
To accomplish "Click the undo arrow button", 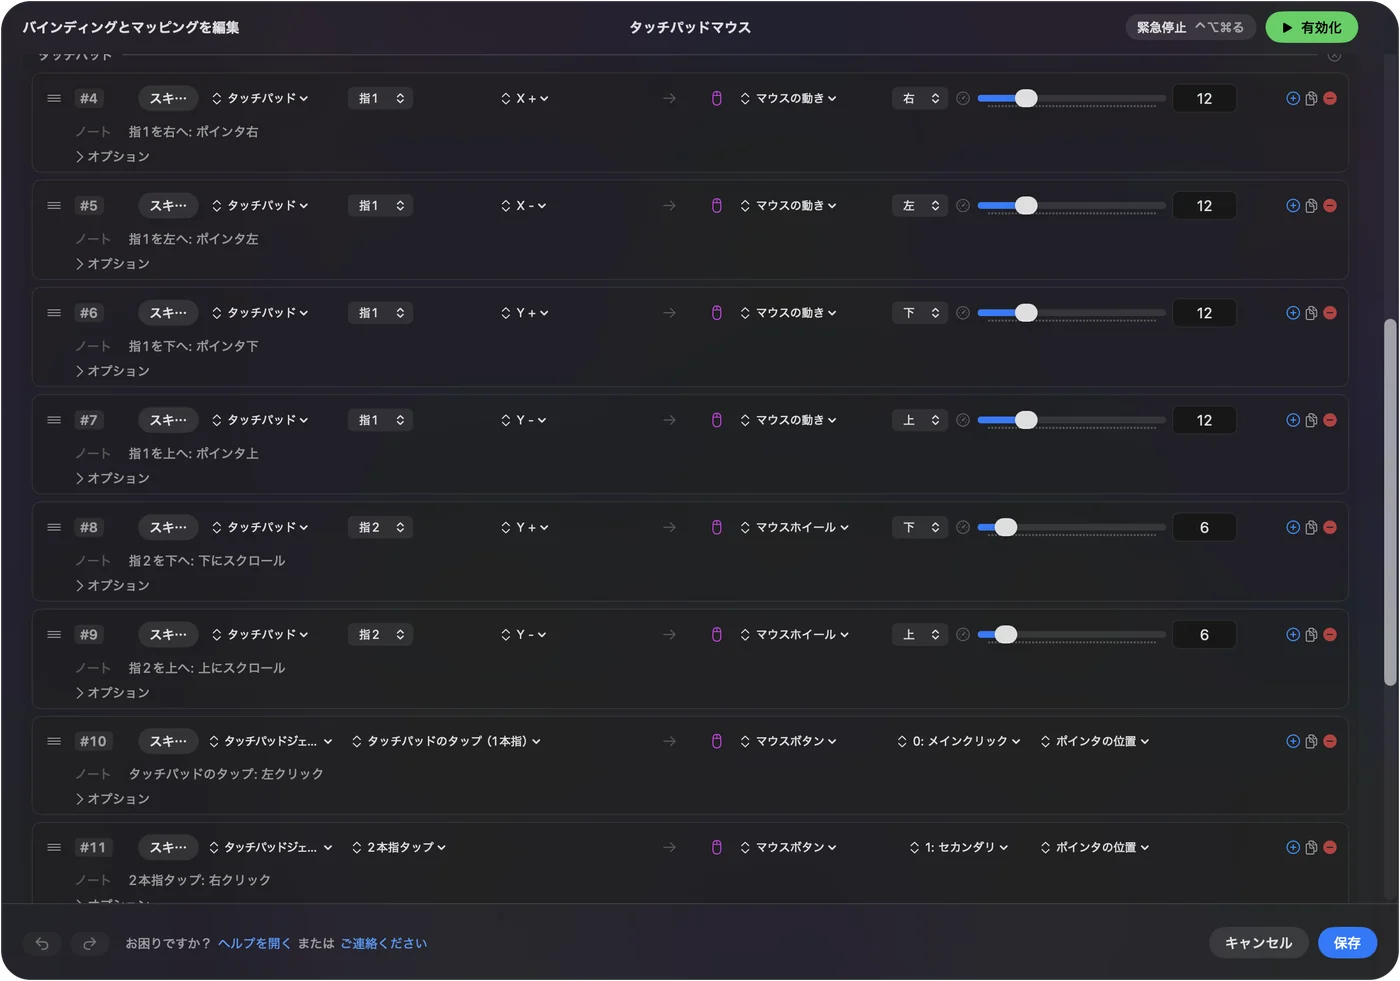I will pos(42,943).
